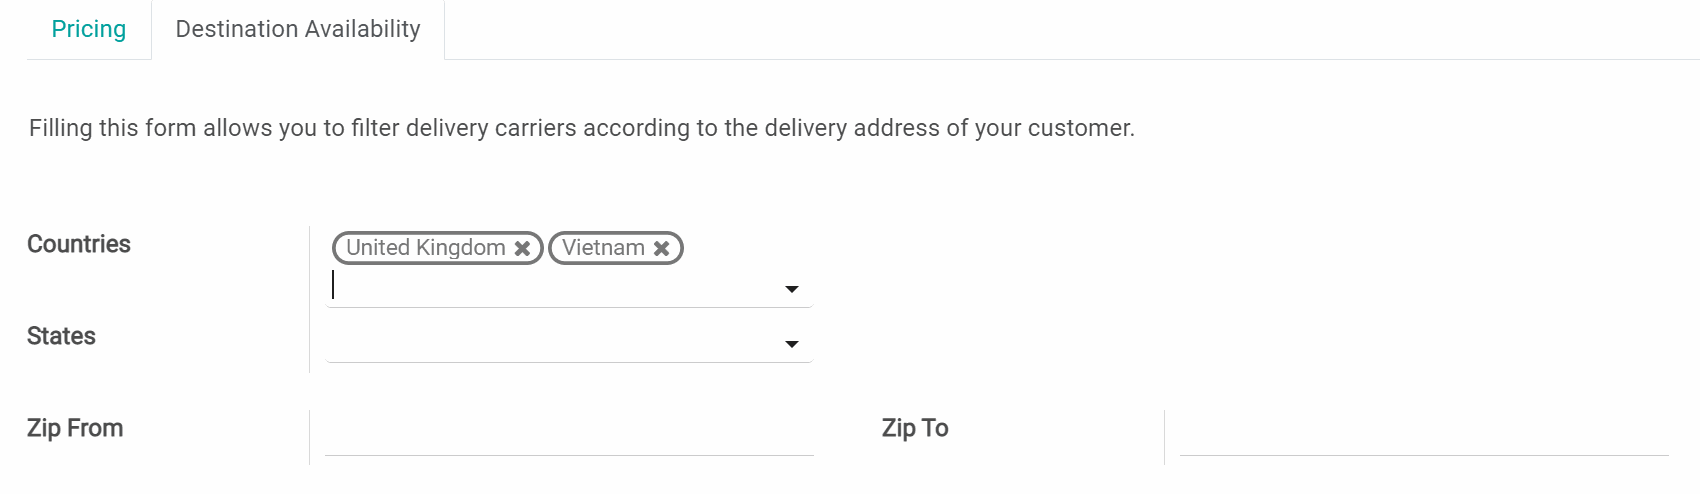This screenshot has height=494, width=1700.
Task: Click the States field label
Action: [61, 336]
